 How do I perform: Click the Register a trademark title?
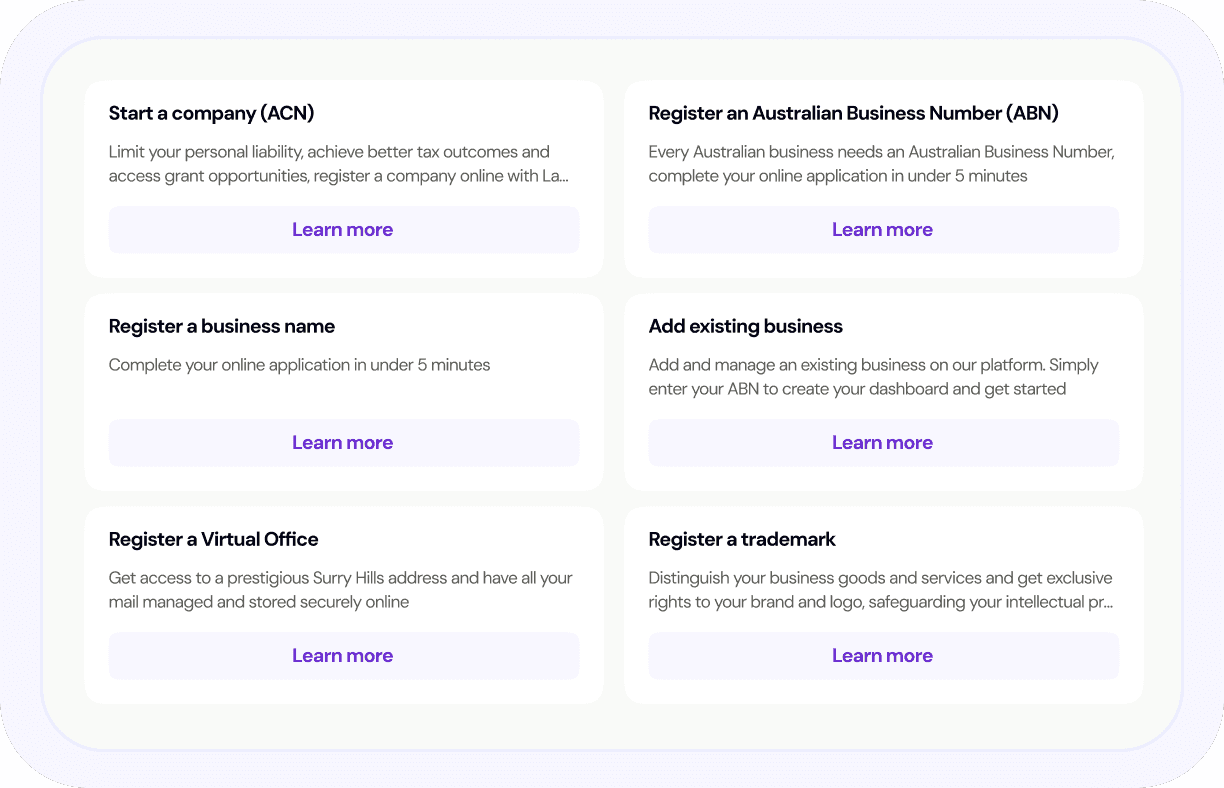click(x=741, y=540)
